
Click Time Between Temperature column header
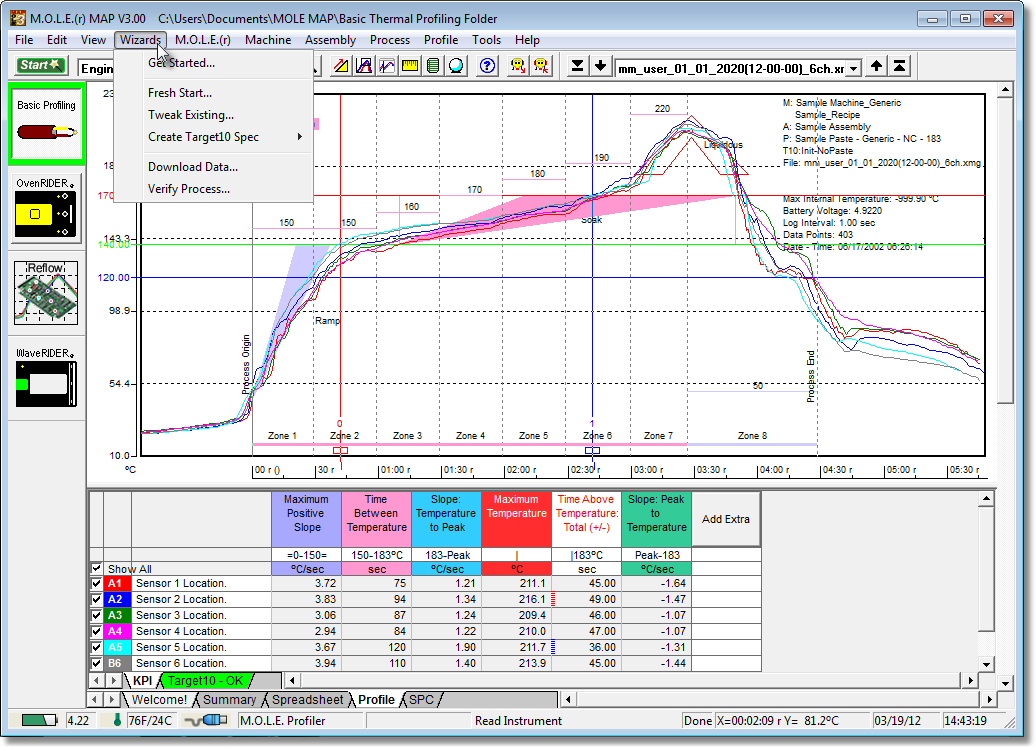click(x=377, y=519)
